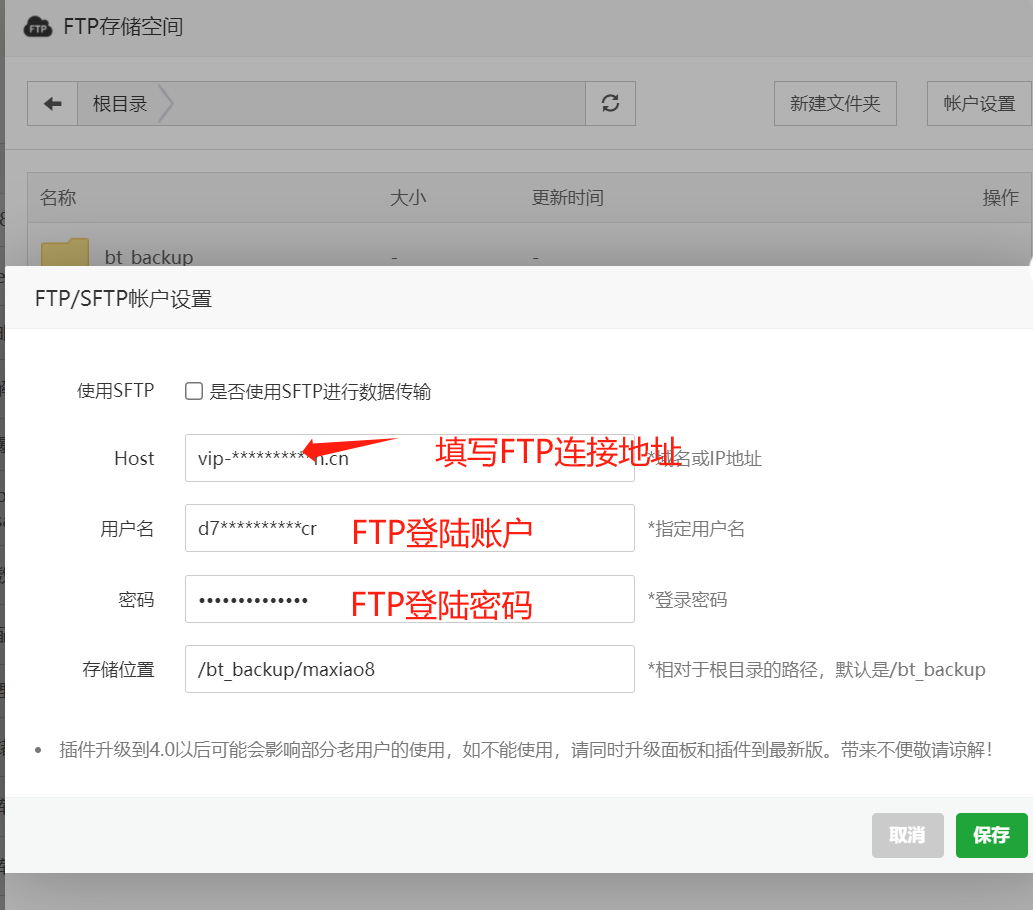Click the 默认是/bt_backup hint text

(x=910, y=669)
